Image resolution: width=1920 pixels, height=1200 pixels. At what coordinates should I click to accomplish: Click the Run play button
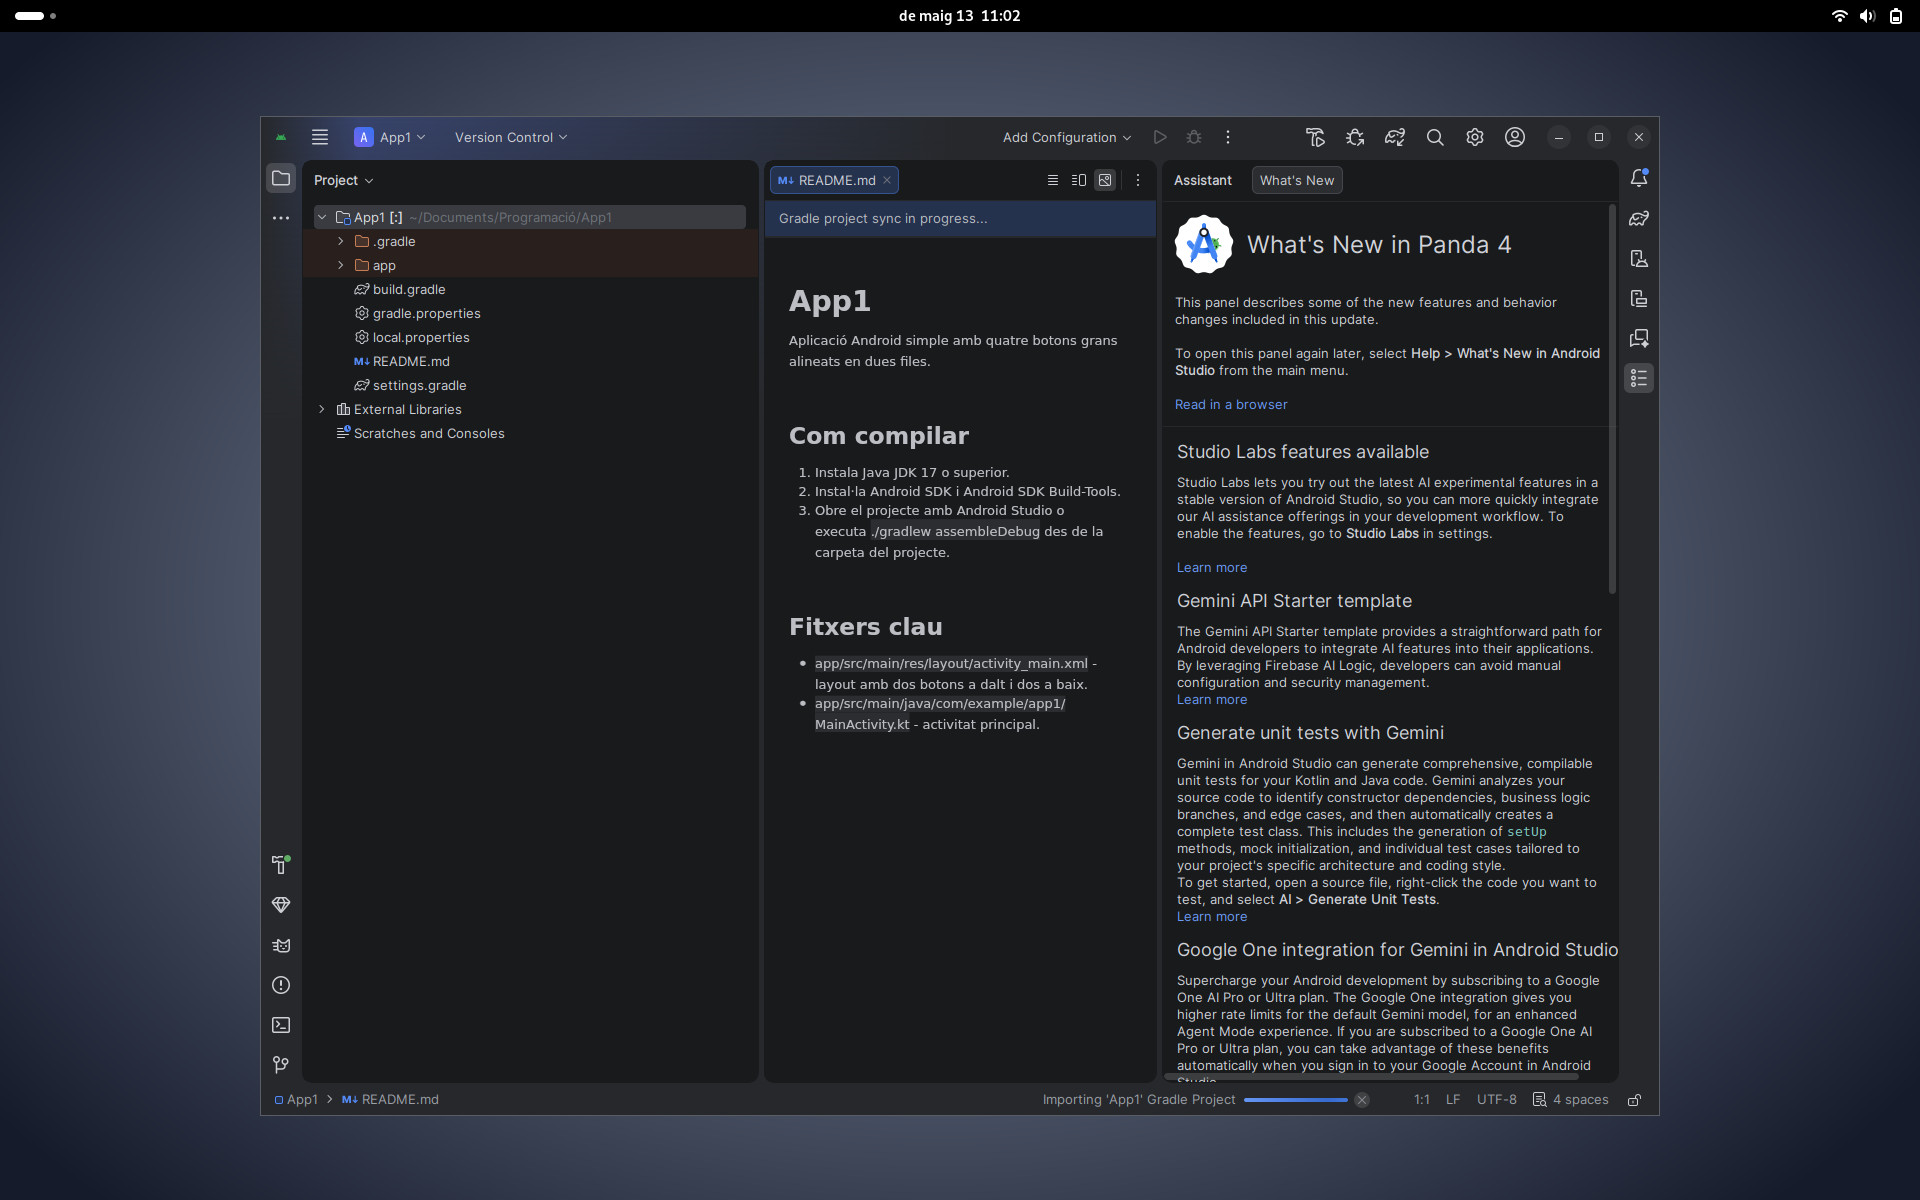pos(1160,137)
